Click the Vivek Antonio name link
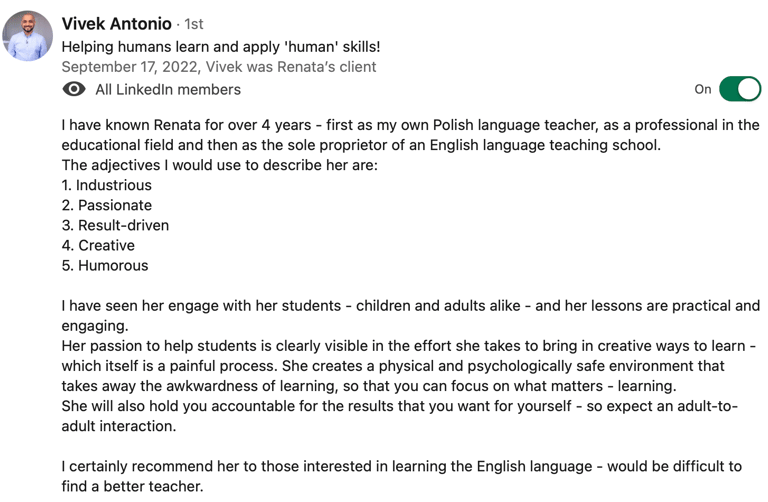This screenshot has width=768, height=502. (x=117, y=24)
